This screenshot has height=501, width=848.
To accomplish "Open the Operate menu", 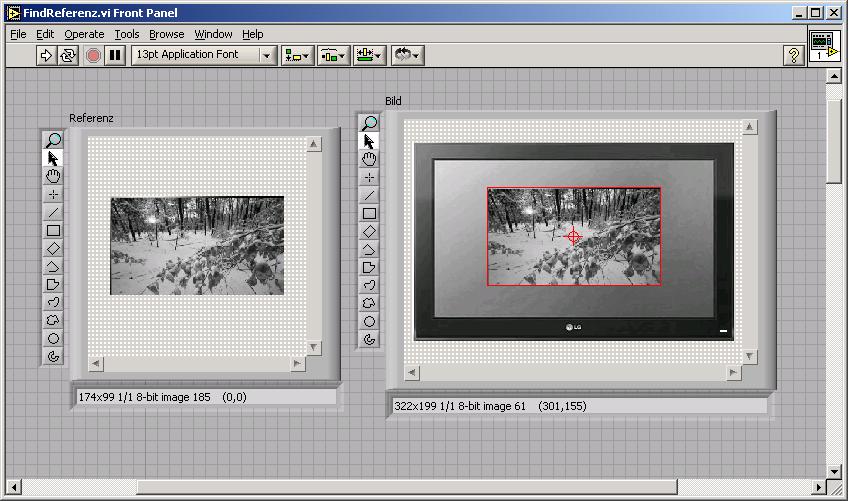I will tap(84, 34).
